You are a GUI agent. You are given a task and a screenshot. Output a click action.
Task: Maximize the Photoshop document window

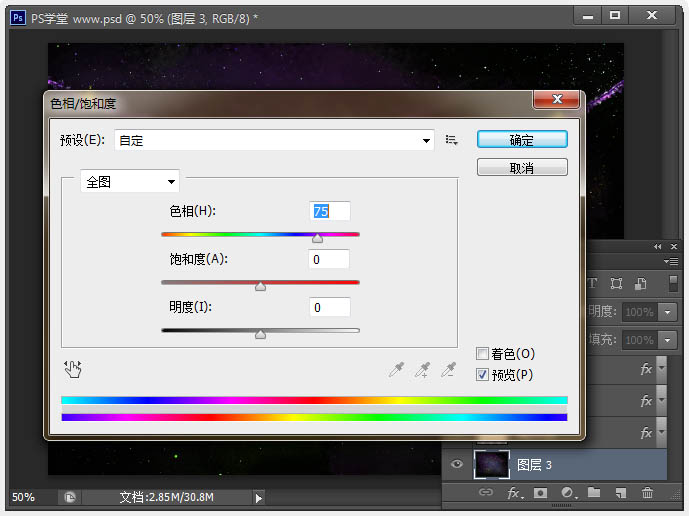(x=615, y=15)
